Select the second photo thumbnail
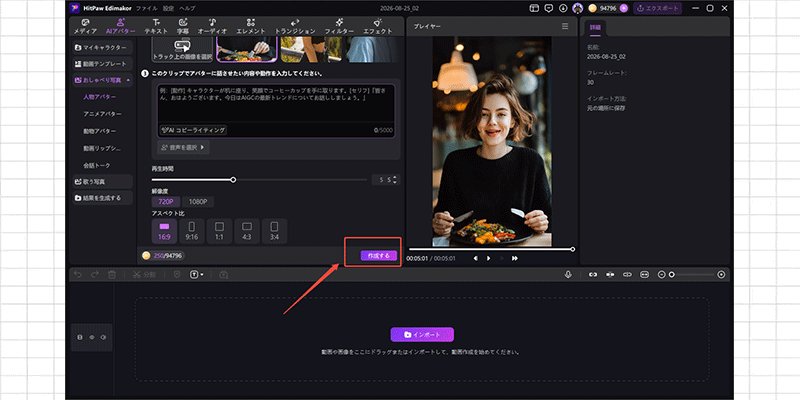Viewport: 800px width, 400px height. 311,49
